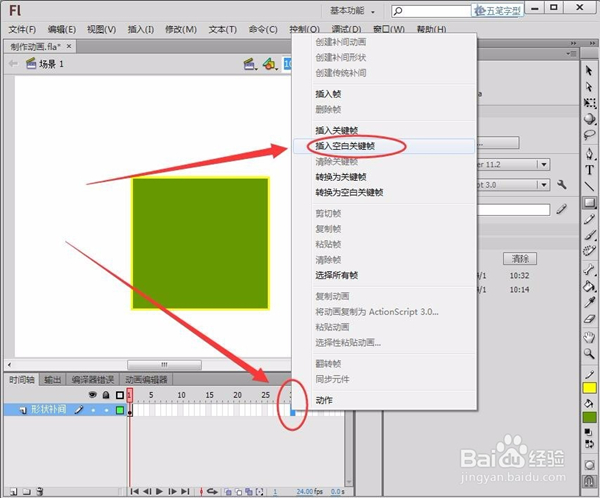Open the Script 3.0 dropdown
Viewport: 600px width, 498px height.
pos(543,185)
